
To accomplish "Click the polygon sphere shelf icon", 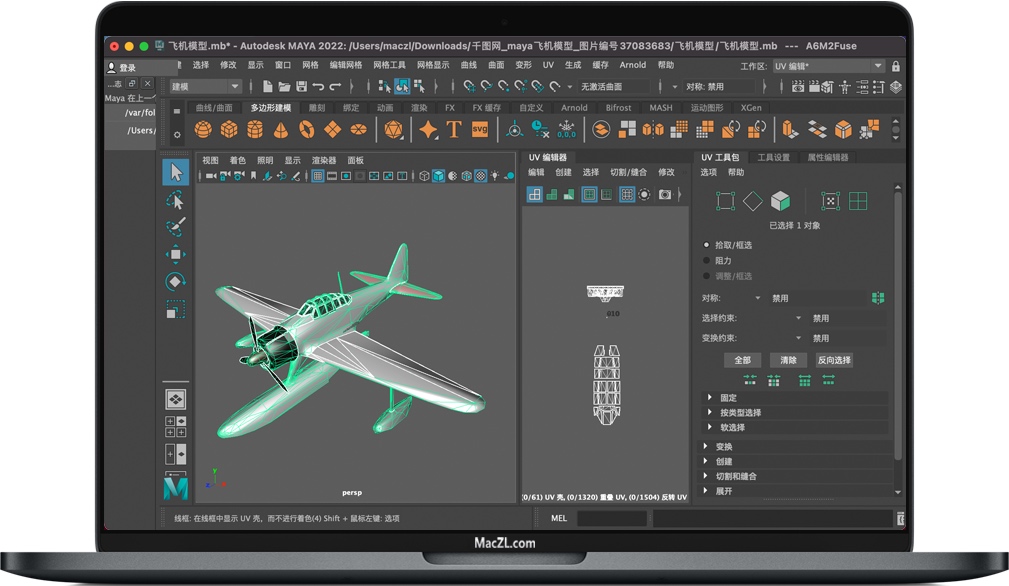I will (x=203, y=129).
